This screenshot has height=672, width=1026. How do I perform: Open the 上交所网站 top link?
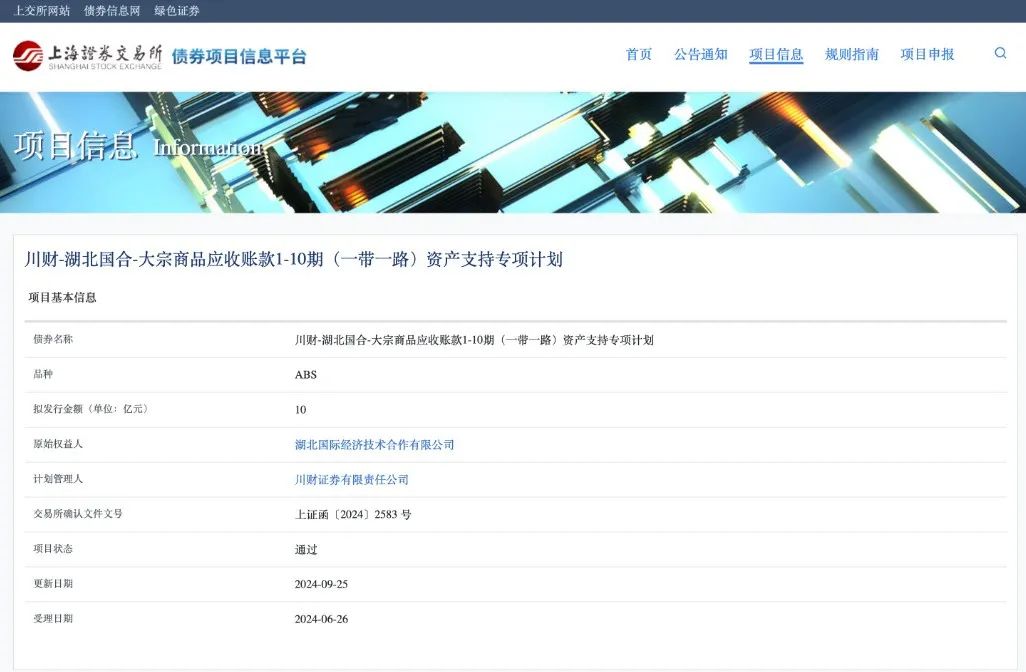[42, 10]
